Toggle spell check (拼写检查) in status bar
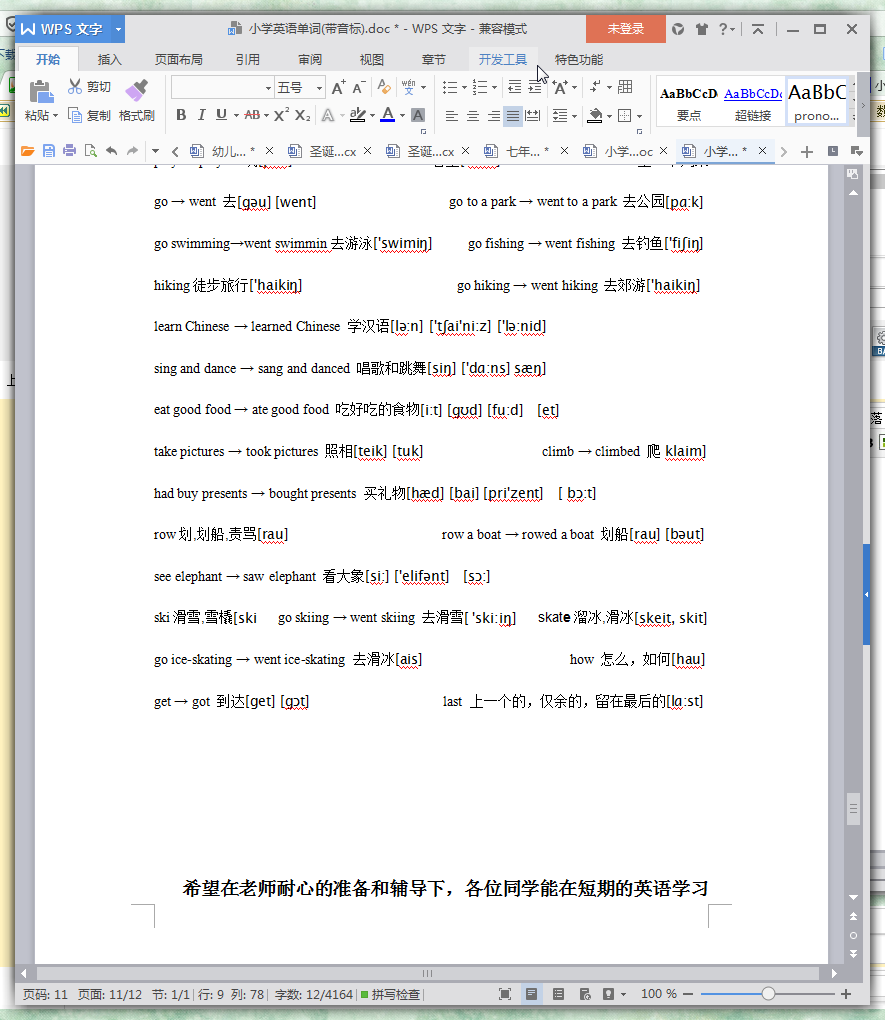The height and width of the screenshot is (1020, 885). (x=391, y=994)
